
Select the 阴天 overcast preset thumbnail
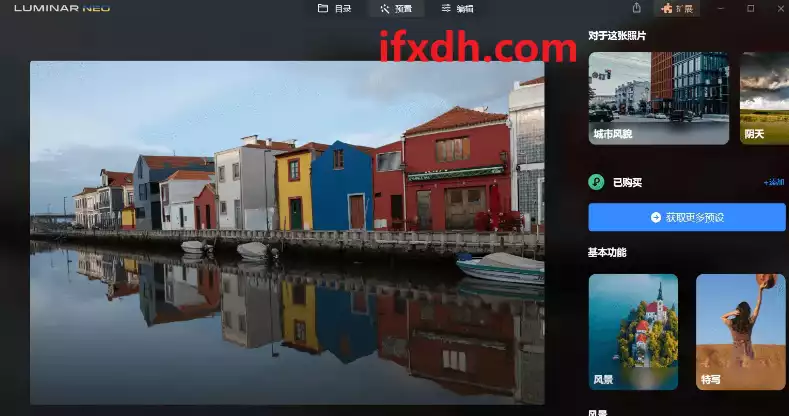764,98
